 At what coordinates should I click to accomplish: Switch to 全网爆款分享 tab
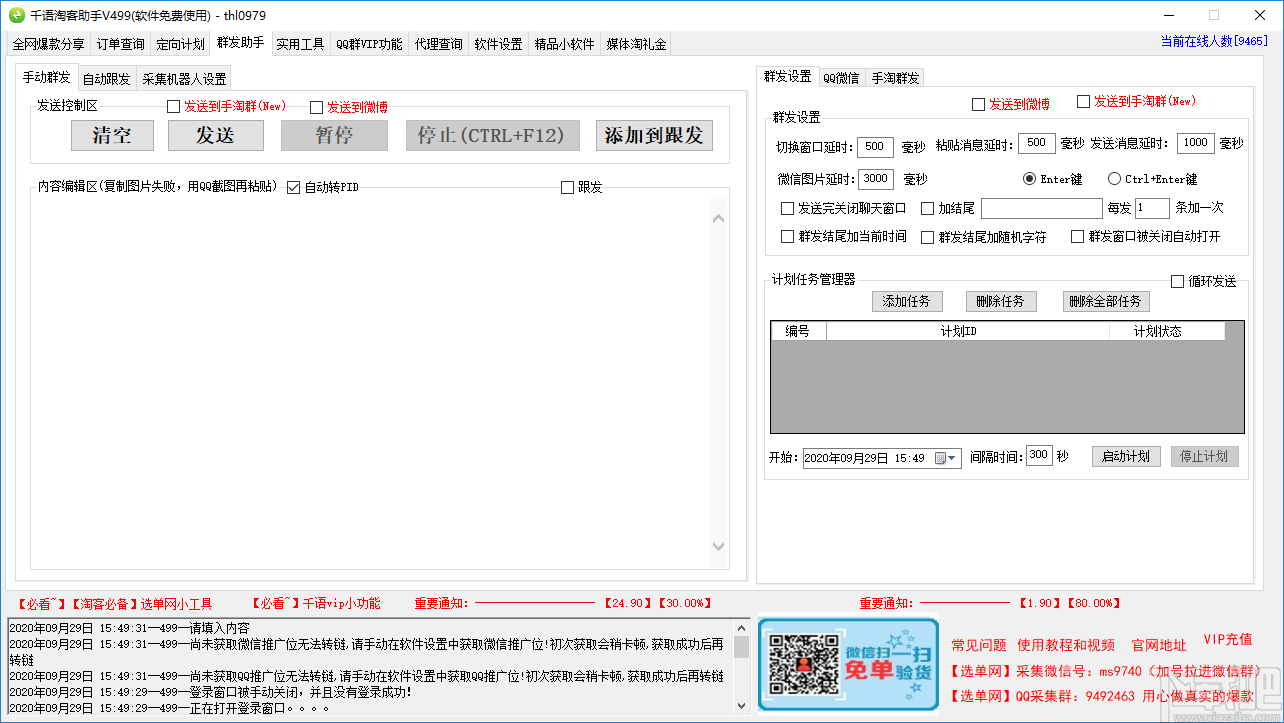(49, 44)
